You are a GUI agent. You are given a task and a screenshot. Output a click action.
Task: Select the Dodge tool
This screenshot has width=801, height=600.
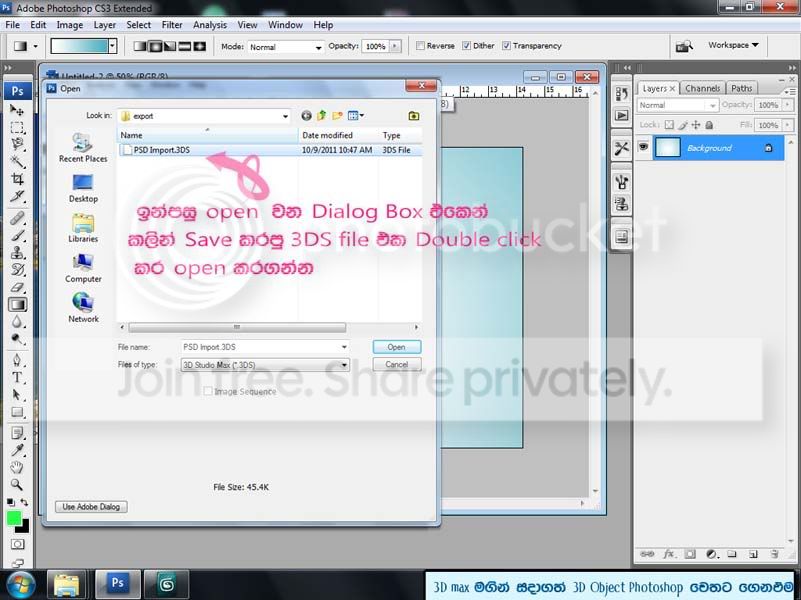pos(17,339)
